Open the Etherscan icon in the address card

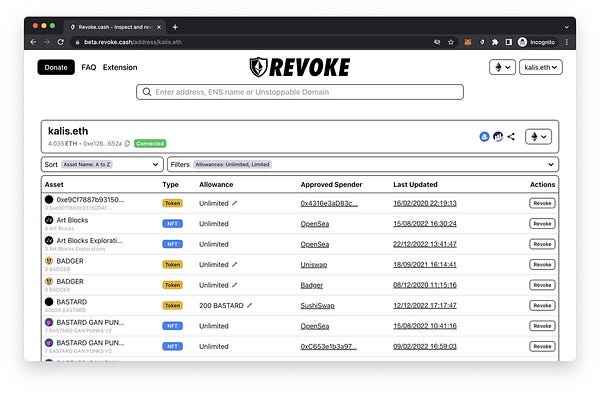[x=498, y=137]
